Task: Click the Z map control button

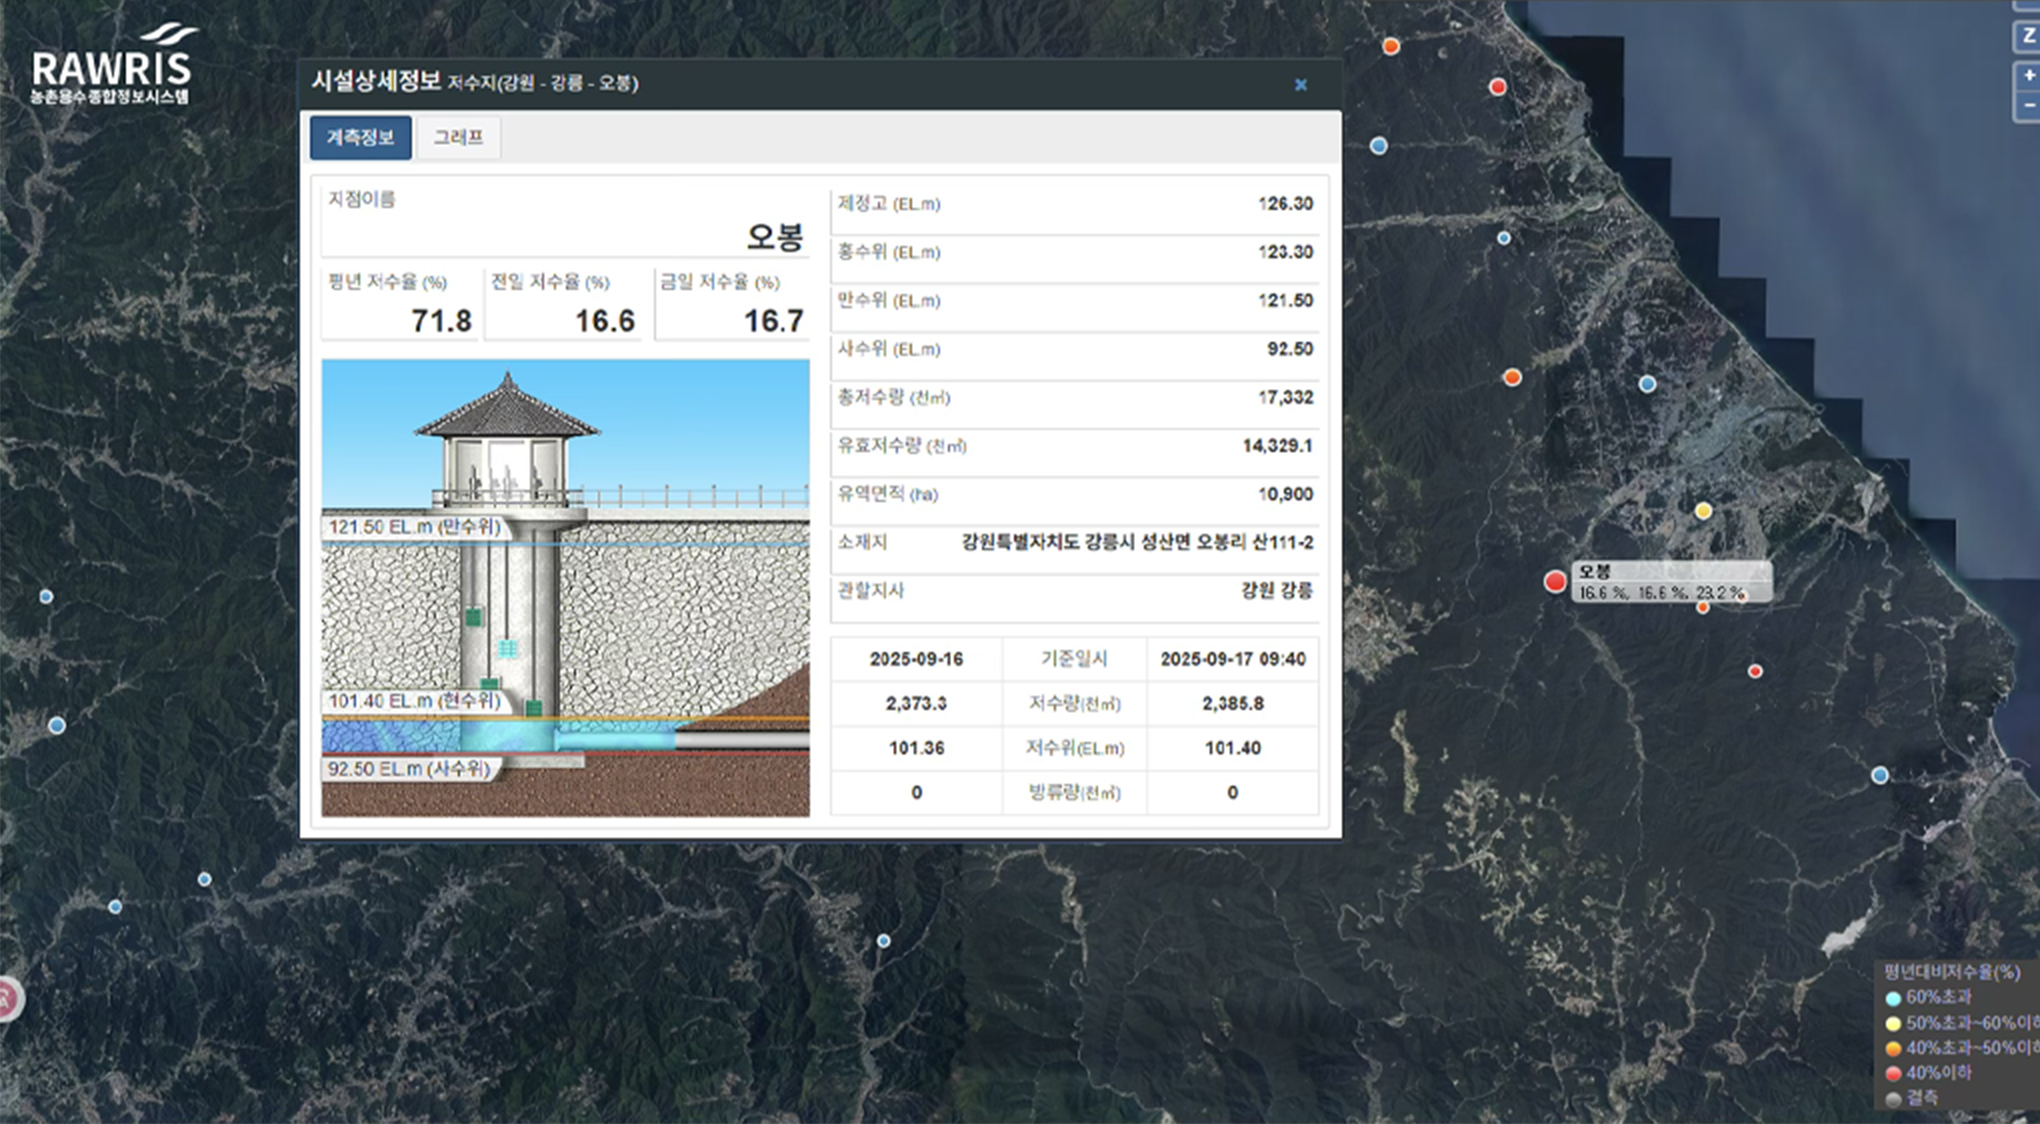Action: coord(2028,37)
